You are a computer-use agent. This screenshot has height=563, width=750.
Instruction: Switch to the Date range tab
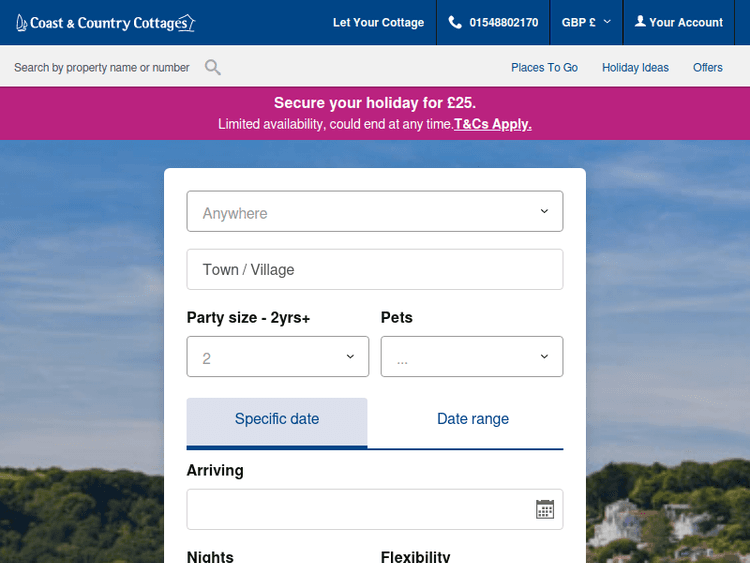coord(473,420)
